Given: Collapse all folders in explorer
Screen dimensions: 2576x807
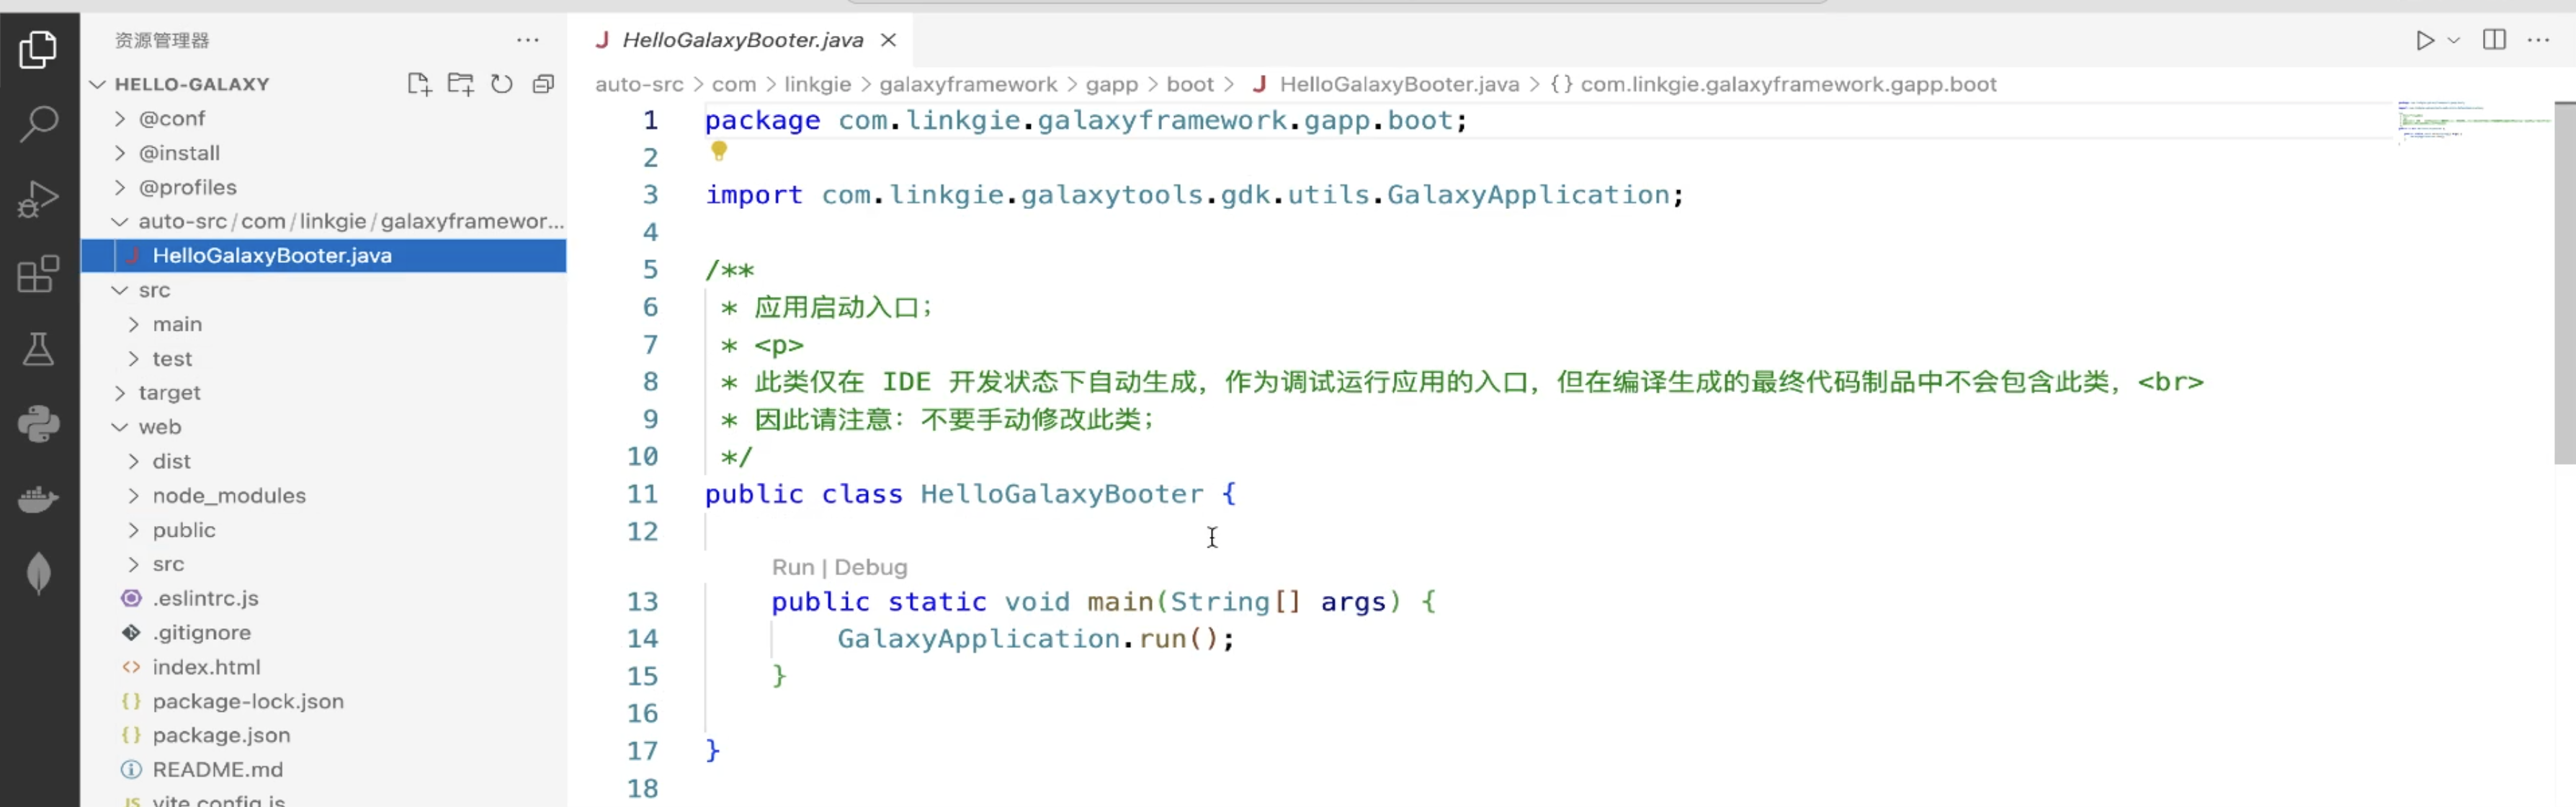Looking at the screenshot, I should pyautogui.click(x=543, y=84).
